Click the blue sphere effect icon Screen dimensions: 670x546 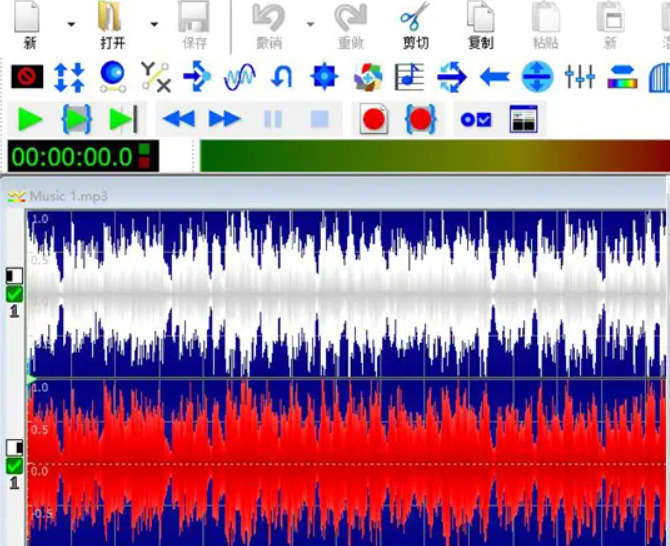(112, 77)
